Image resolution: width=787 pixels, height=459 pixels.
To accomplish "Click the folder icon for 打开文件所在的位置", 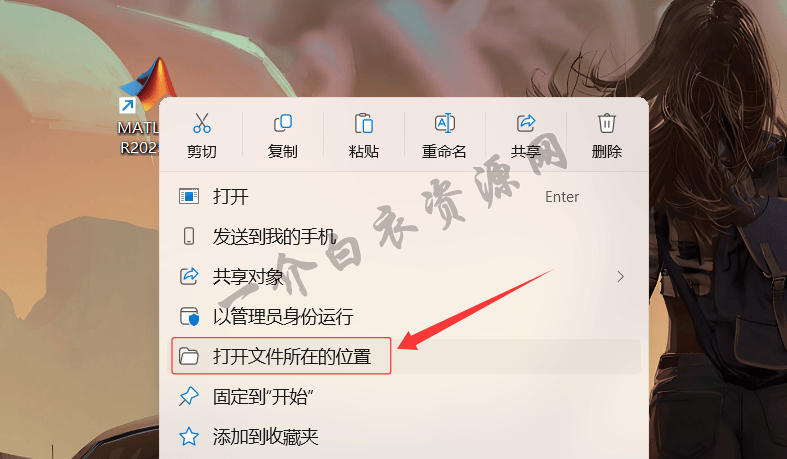I will [189, 356].
